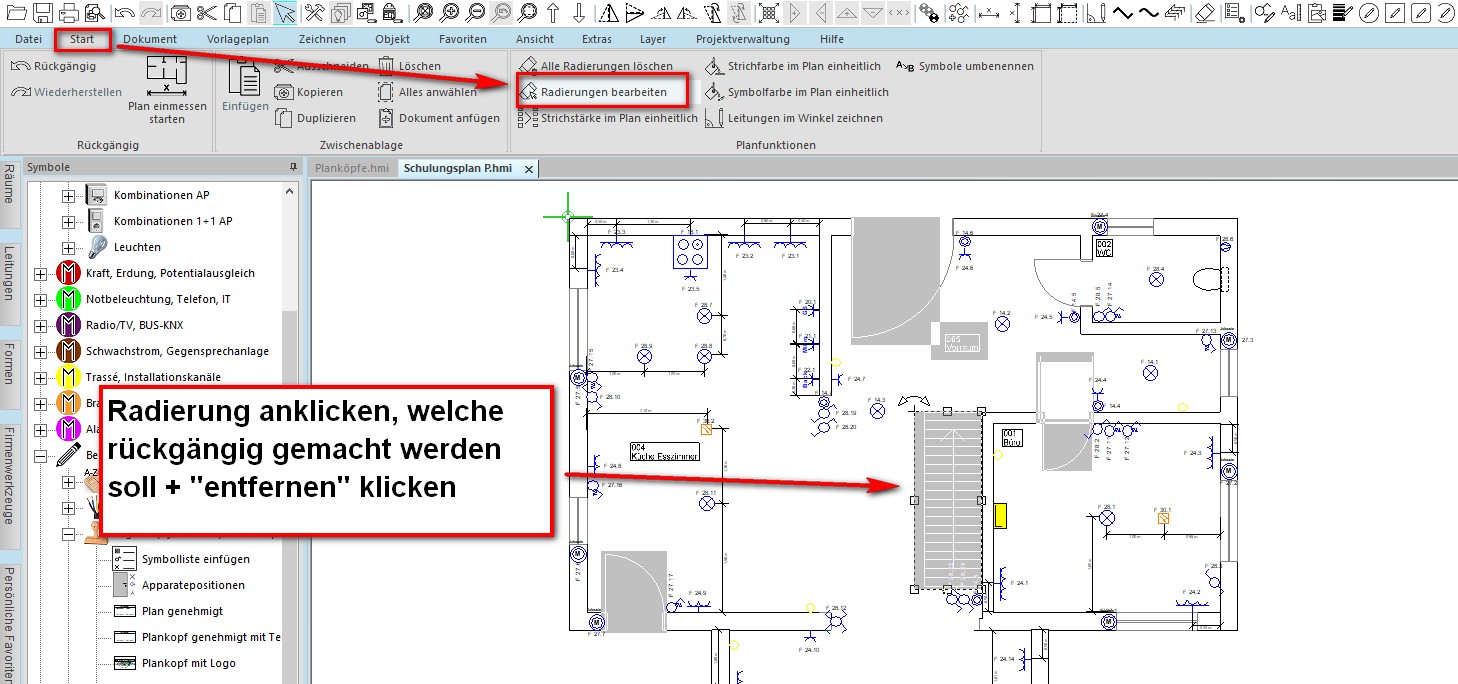Click the eraser tool icon in top toolbar

click(x=1205, y=13)
